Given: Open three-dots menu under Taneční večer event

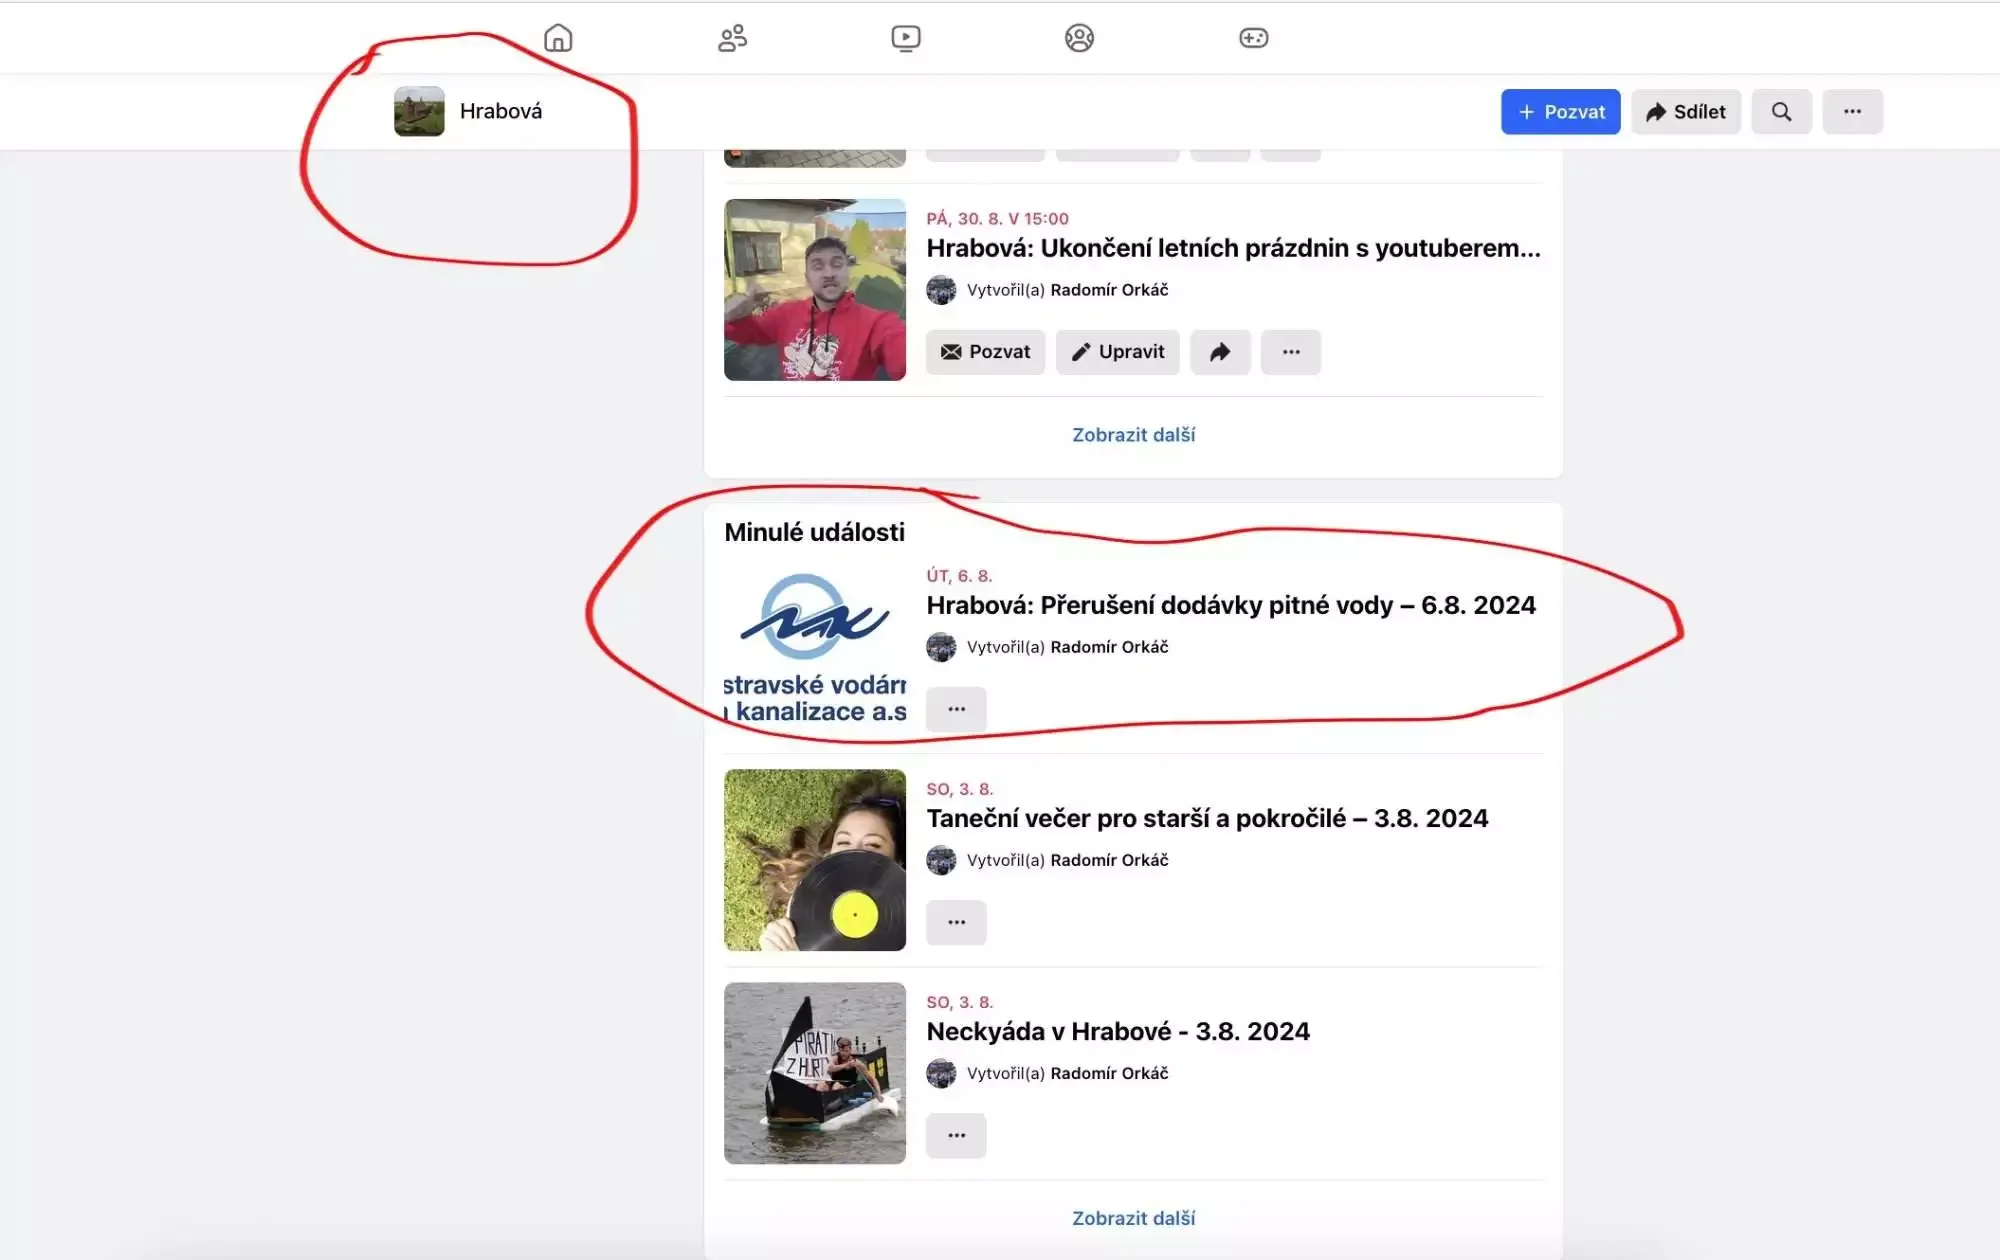Looking at the screenshot, I should 956,922.
